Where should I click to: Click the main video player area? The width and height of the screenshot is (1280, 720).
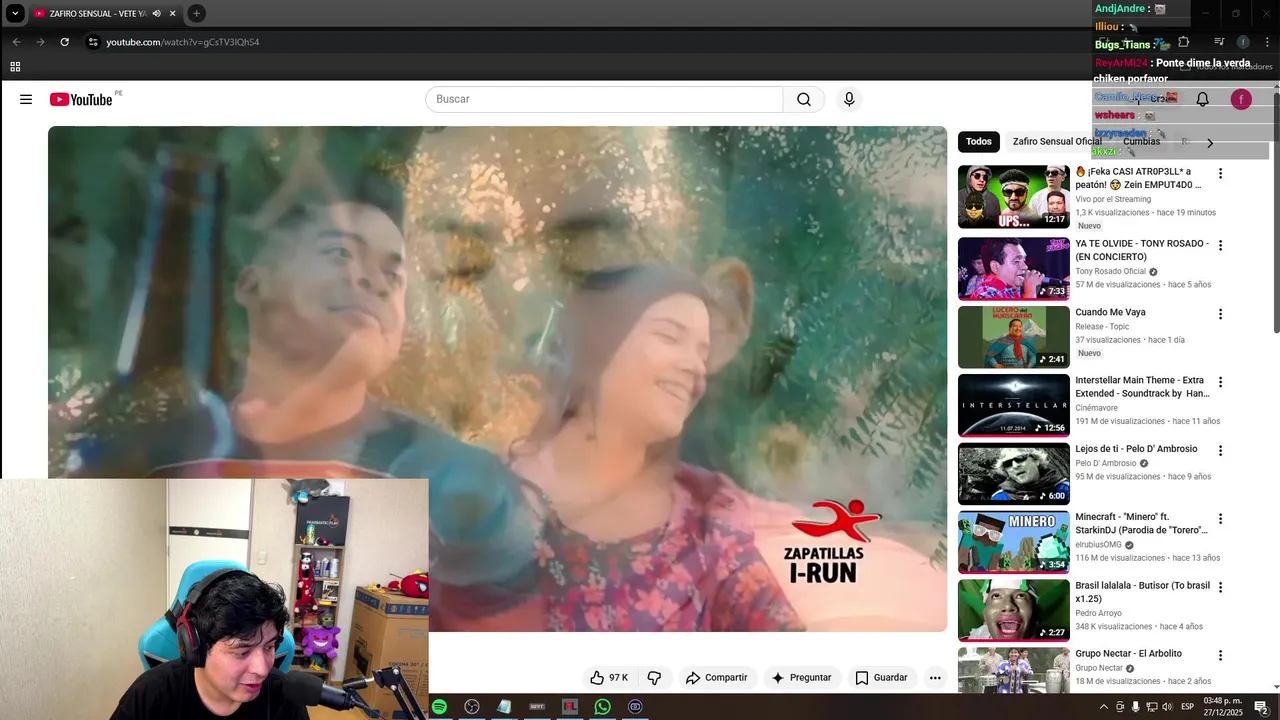click(x=497, y=379)
